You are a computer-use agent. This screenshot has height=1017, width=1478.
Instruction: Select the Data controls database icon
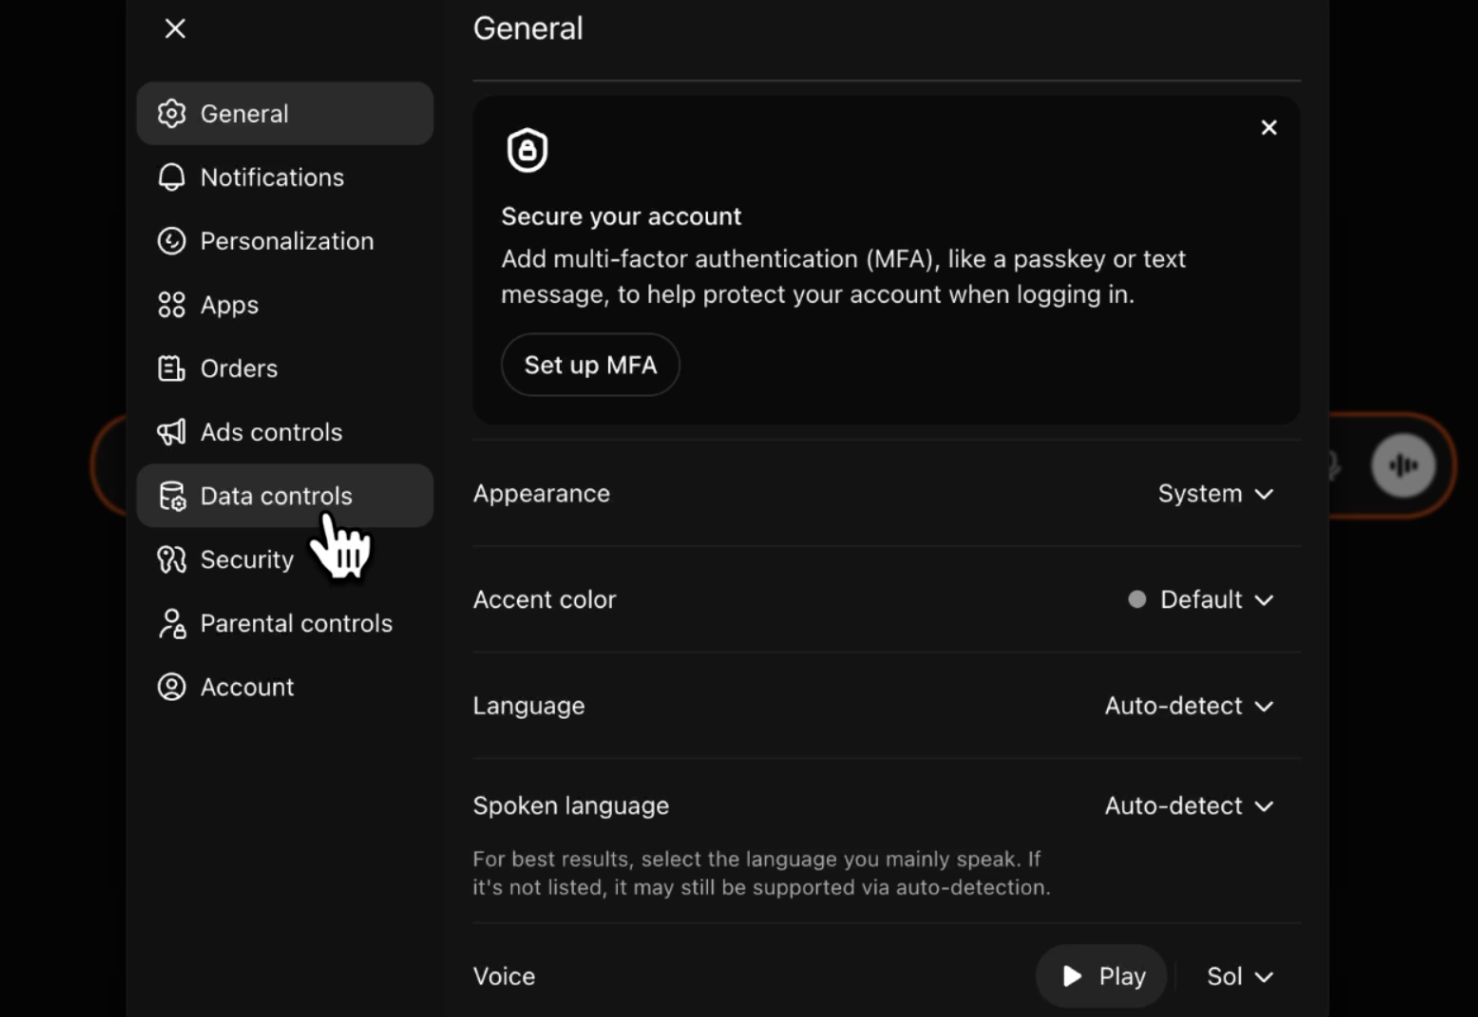click(171, 495)
